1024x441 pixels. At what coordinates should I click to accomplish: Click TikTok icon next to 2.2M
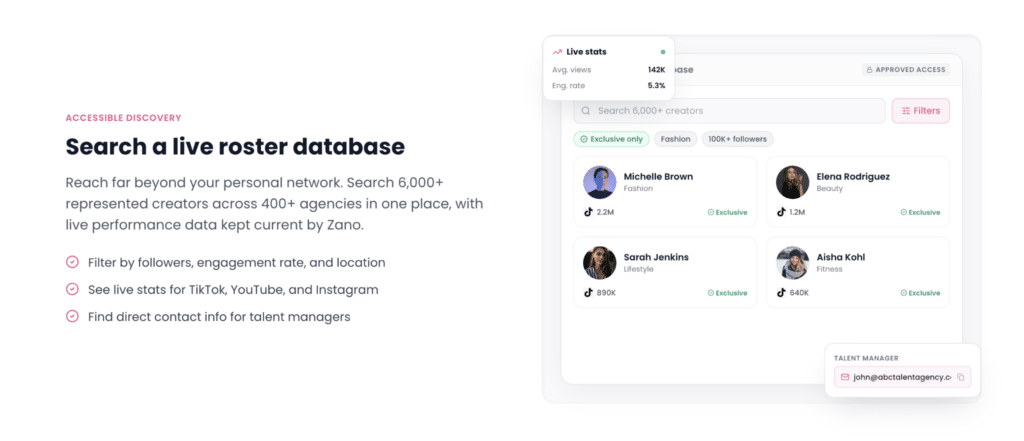[588, 212]
